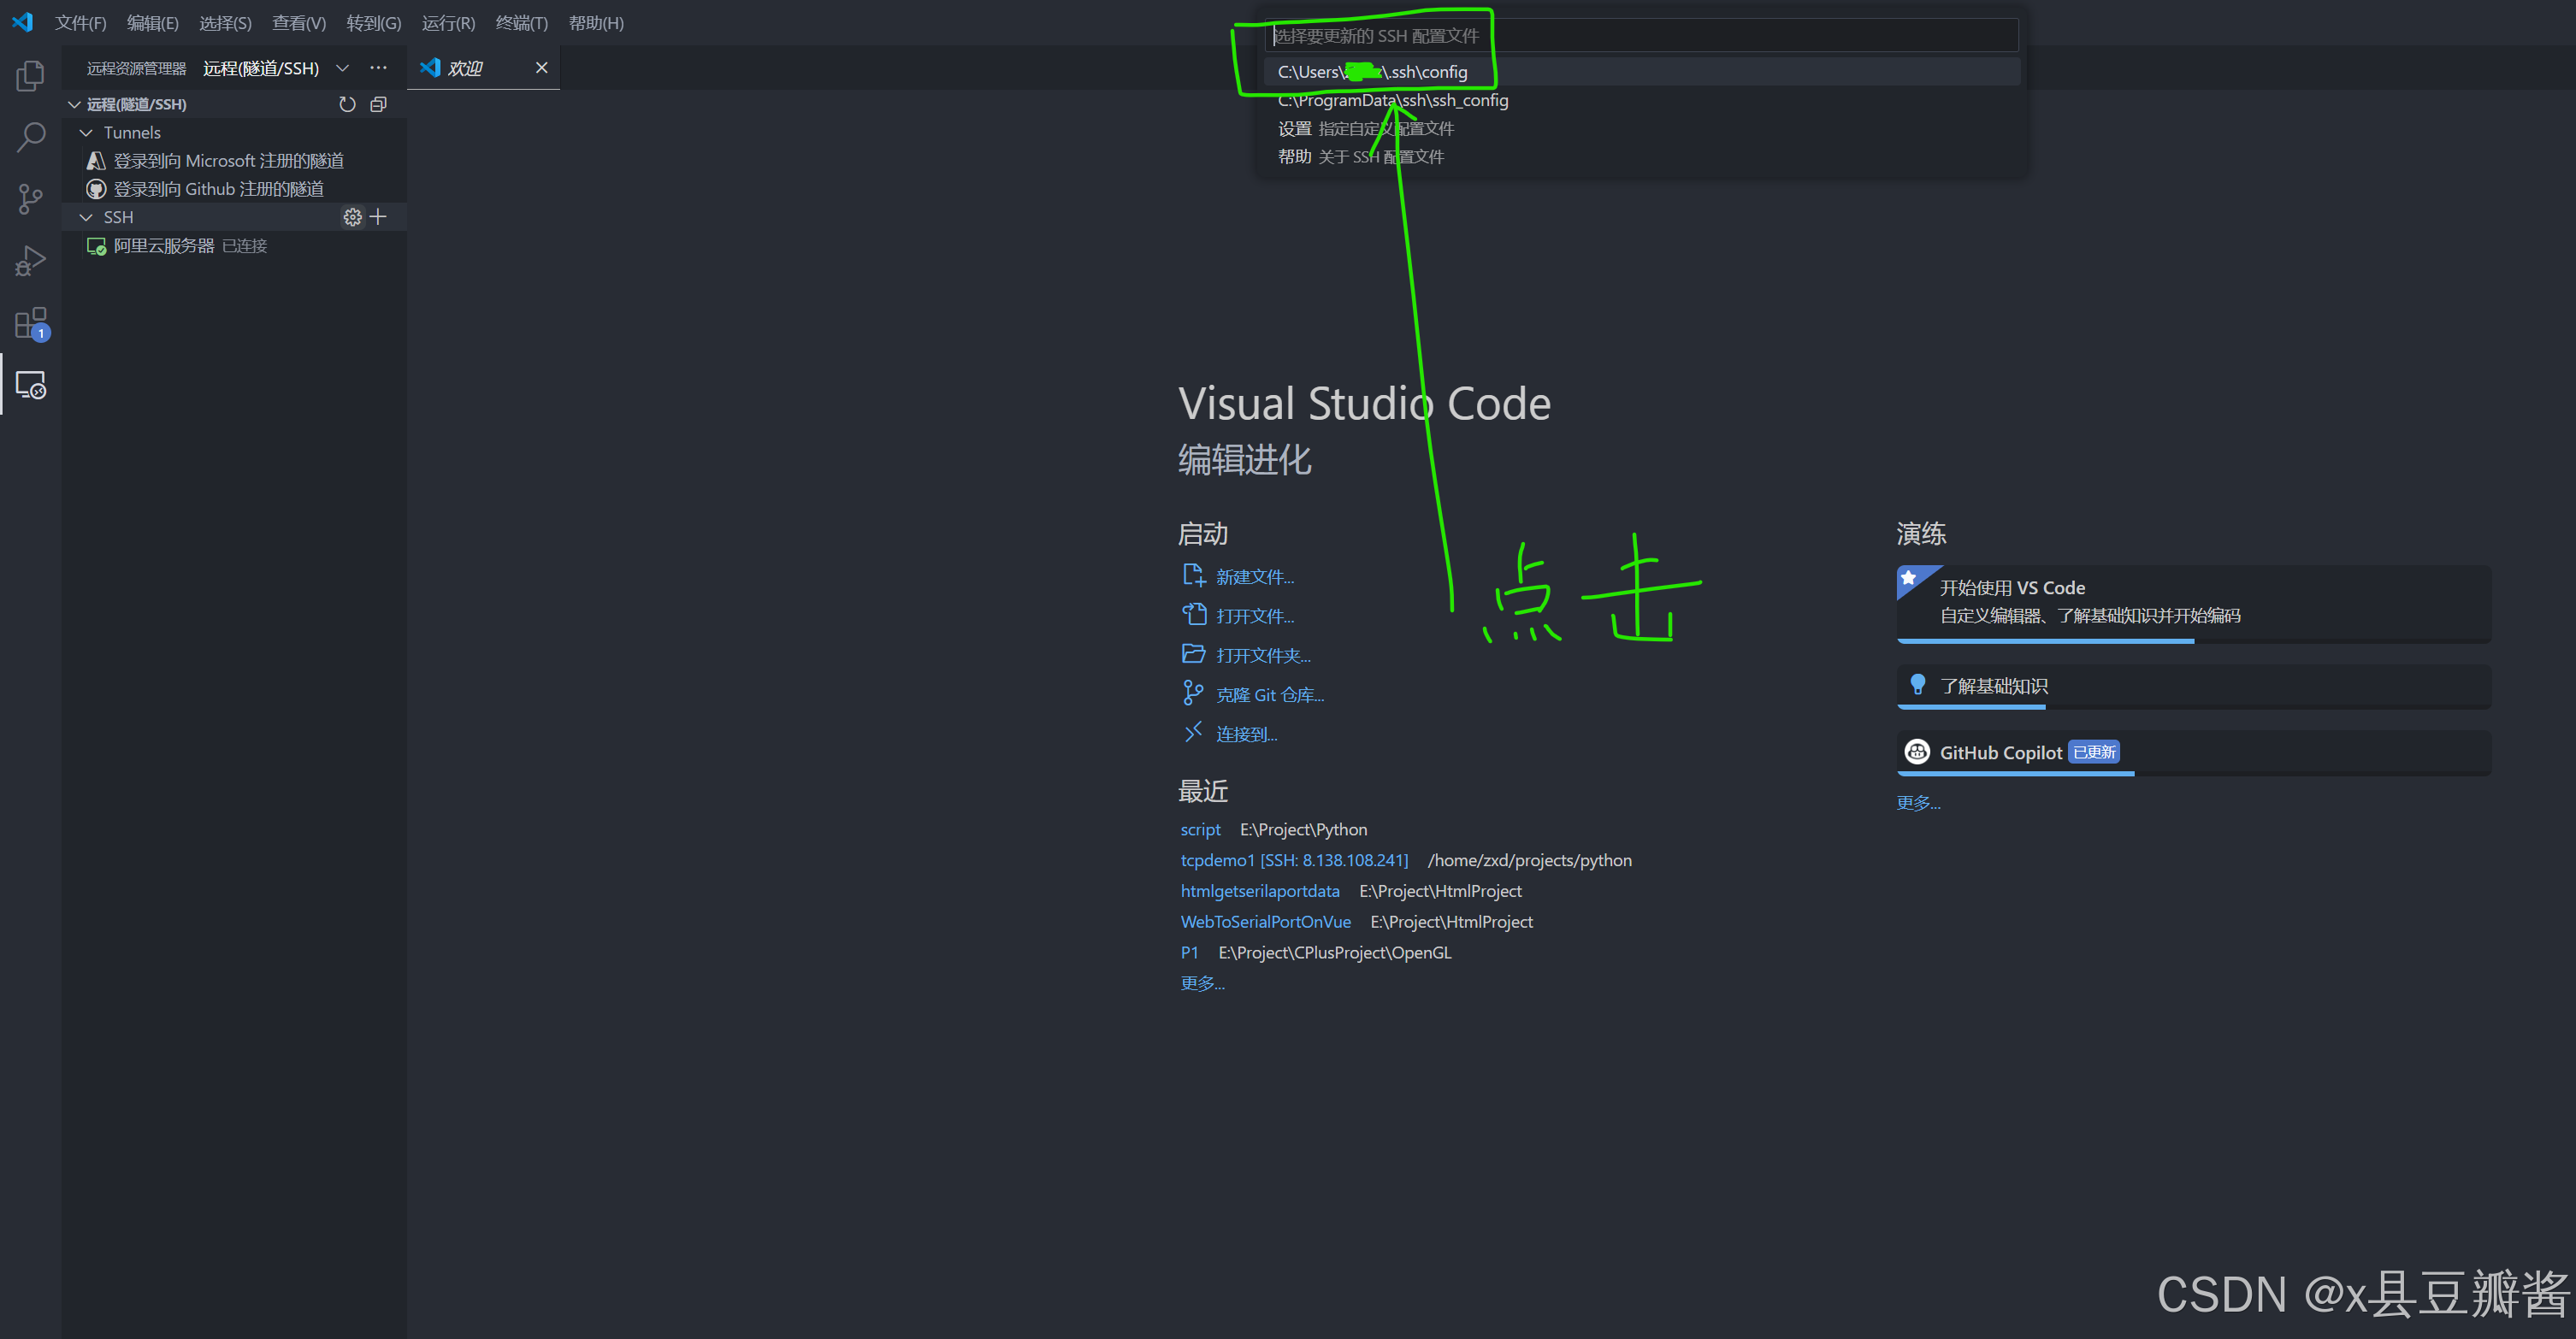Image resolution: width=2576 pixels, height=1339 pixels.
Task: Choose the Users .ssh\config file option
Action: tap(1641, 71)
